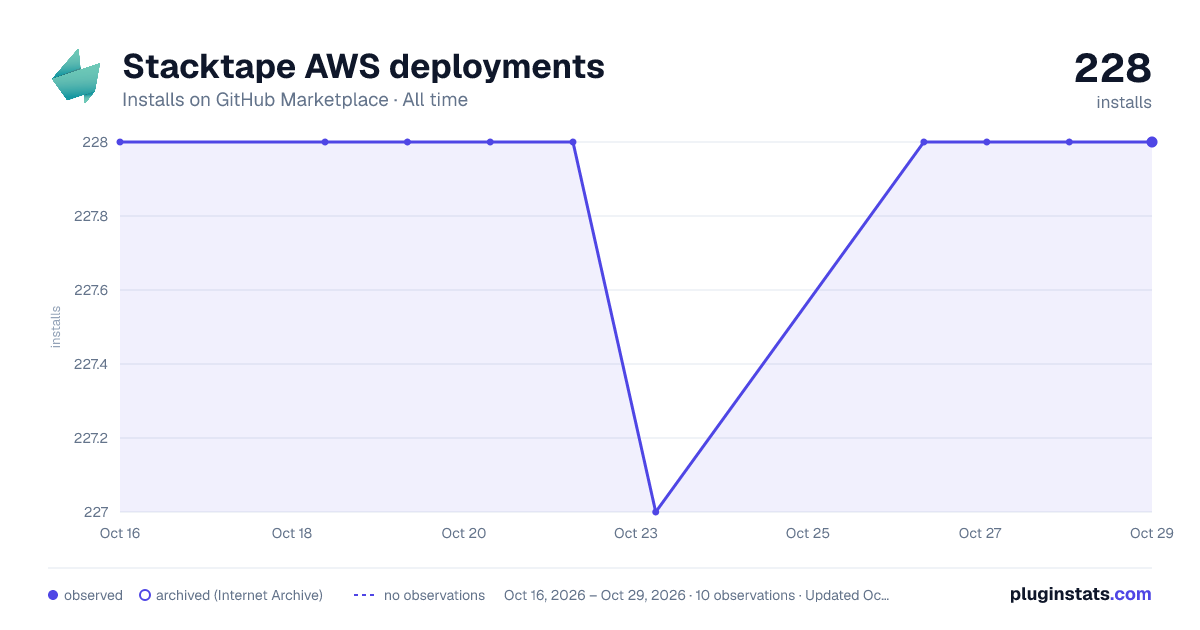Image resolution: width=1200 pixels, height=630 pixels.
Task: Click the y-axis tick label 227.4
Action: point(91,364)
